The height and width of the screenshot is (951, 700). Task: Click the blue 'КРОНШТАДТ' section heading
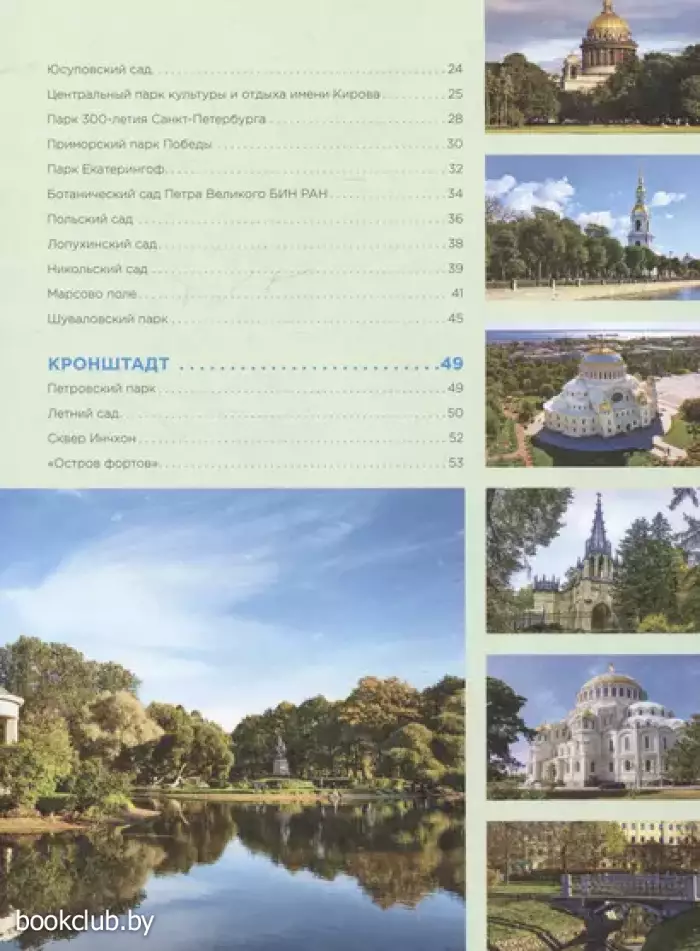[109, 364]
